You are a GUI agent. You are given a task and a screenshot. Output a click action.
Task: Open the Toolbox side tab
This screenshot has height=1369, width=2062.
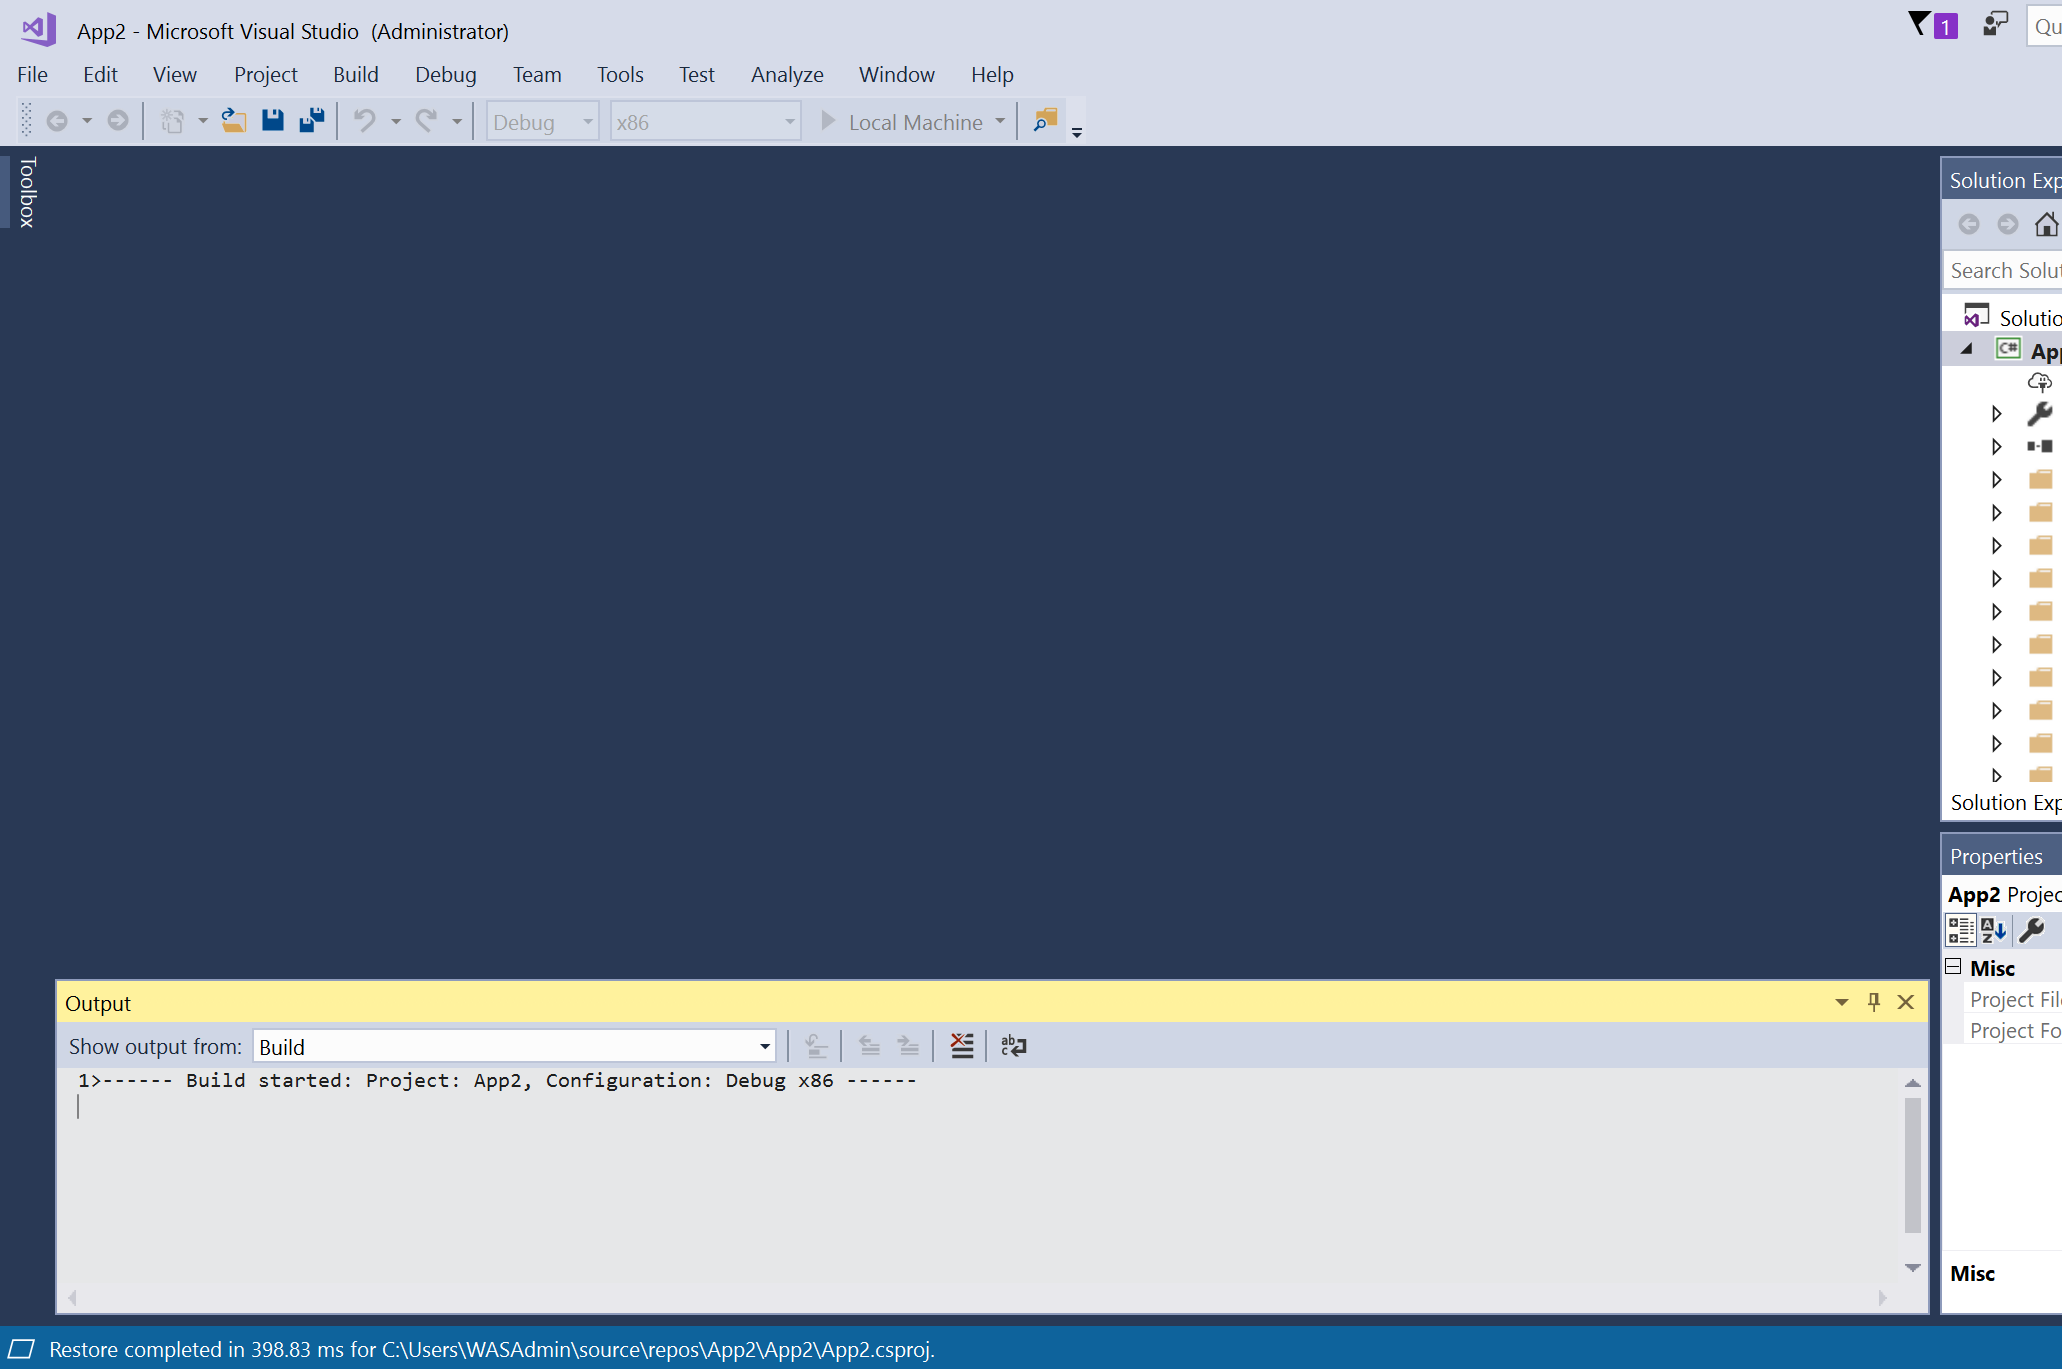pyautogui.click(x=27, y=192)
